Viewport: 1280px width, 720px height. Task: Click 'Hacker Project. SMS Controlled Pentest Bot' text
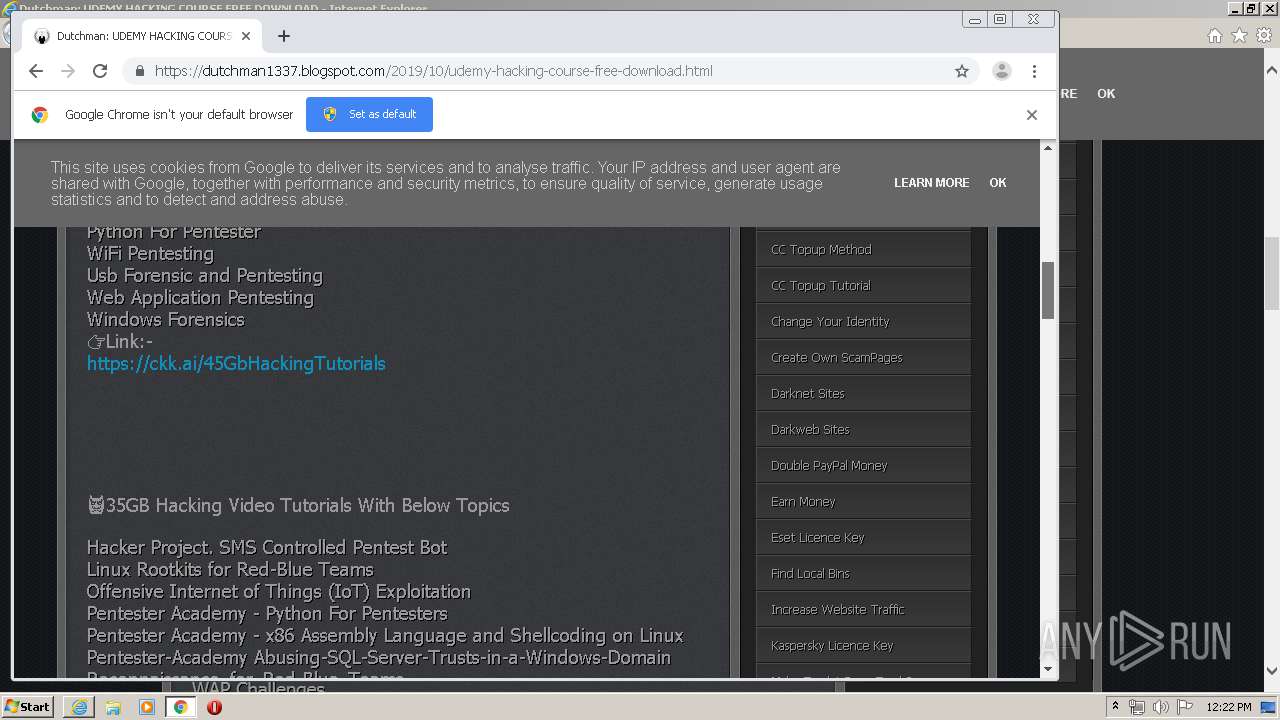267,547
